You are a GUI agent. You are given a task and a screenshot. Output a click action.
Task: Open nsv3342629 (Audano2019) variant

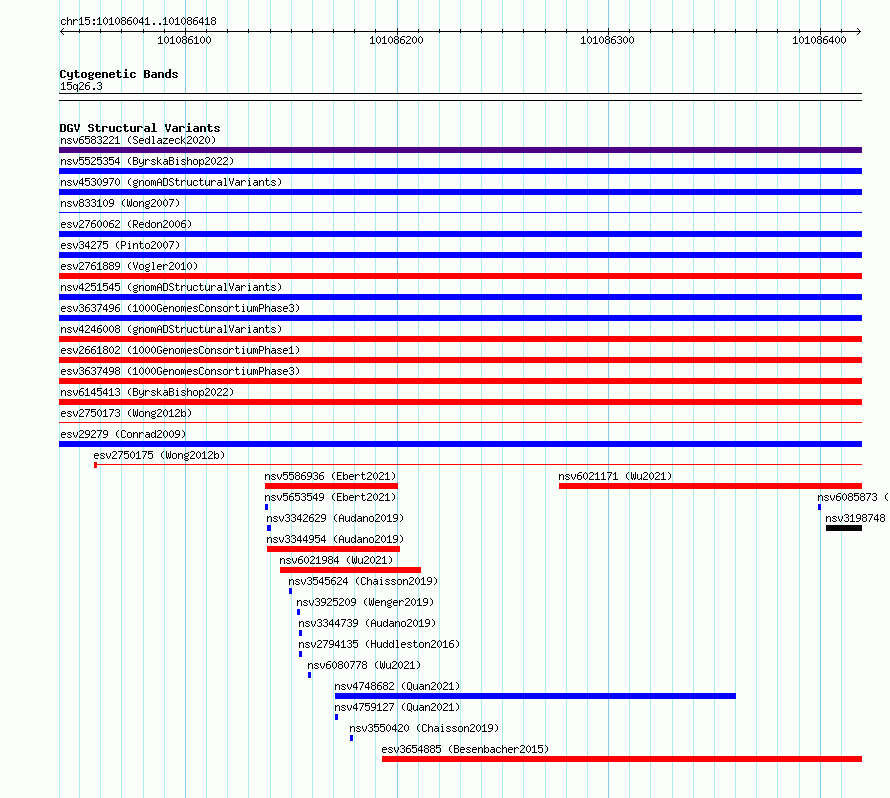click(x=335, y=518)
